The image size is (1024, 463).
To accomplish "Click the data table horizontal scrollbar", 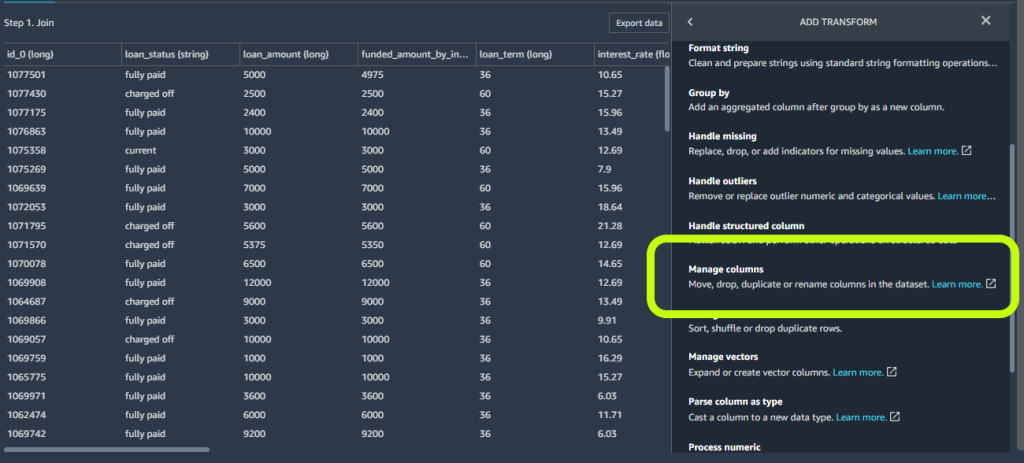I will 106,449.
